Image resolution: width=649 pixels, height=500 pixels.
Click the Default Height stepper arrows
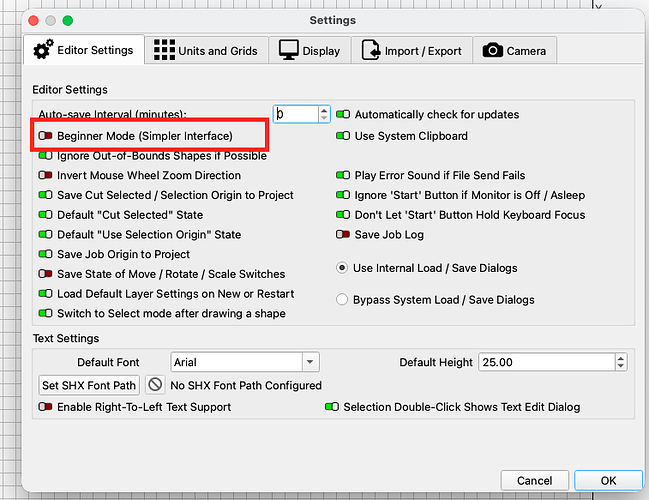(620, 362)
